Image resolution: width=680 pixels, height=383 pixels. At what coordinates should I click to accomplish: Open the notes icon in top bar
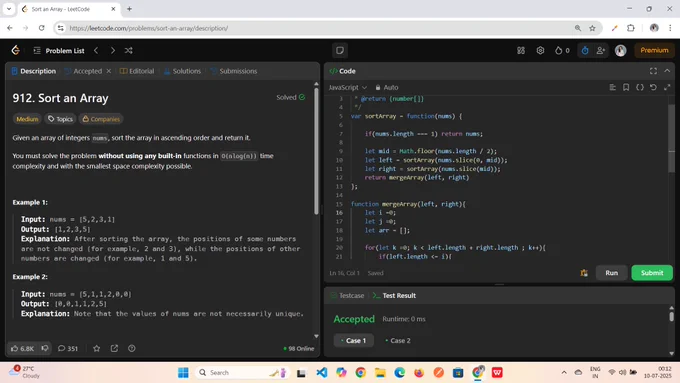(340, 50)
